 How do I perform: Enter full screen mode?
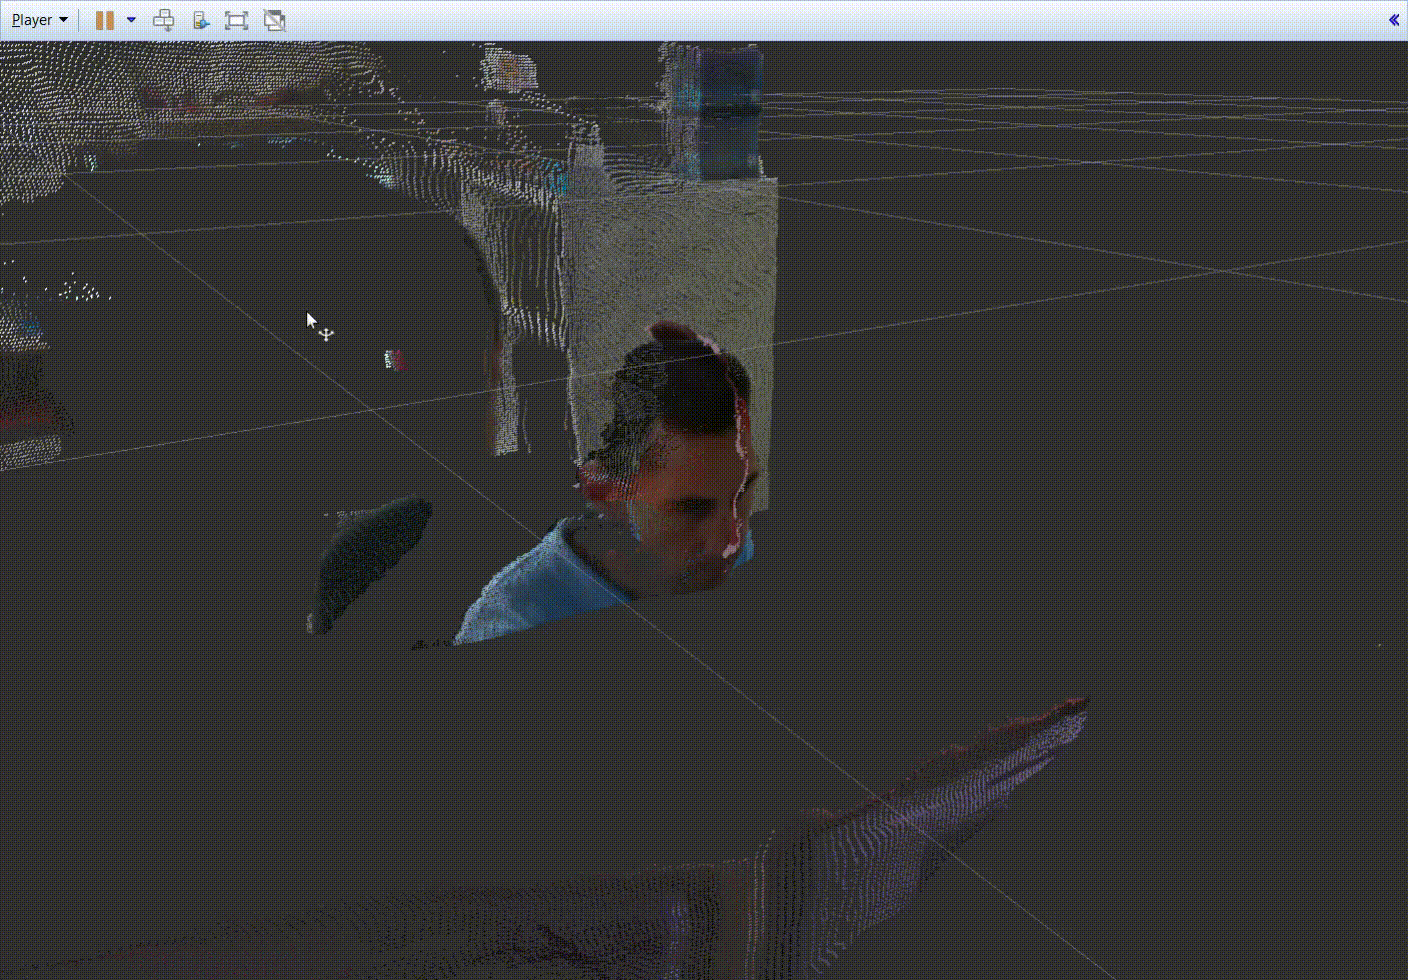(x=236, y=20)
